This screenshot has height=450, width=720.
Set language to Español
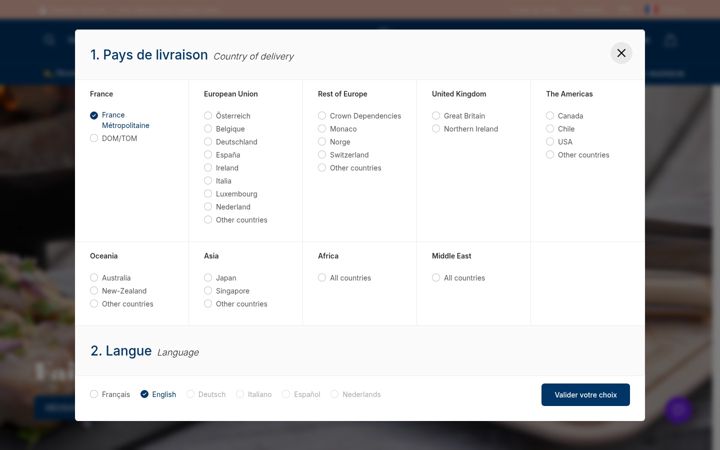(x=301, y=394)
